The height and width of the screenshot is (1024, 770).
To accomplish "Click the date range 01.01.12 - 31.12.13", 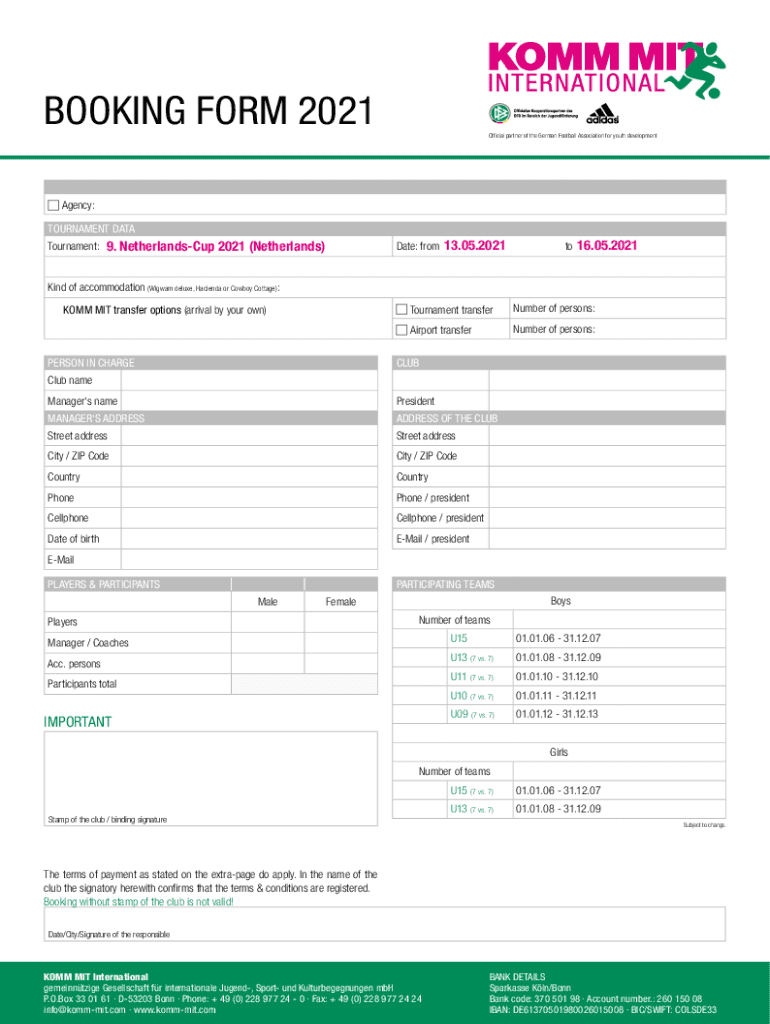I will [x=557, y=714].
